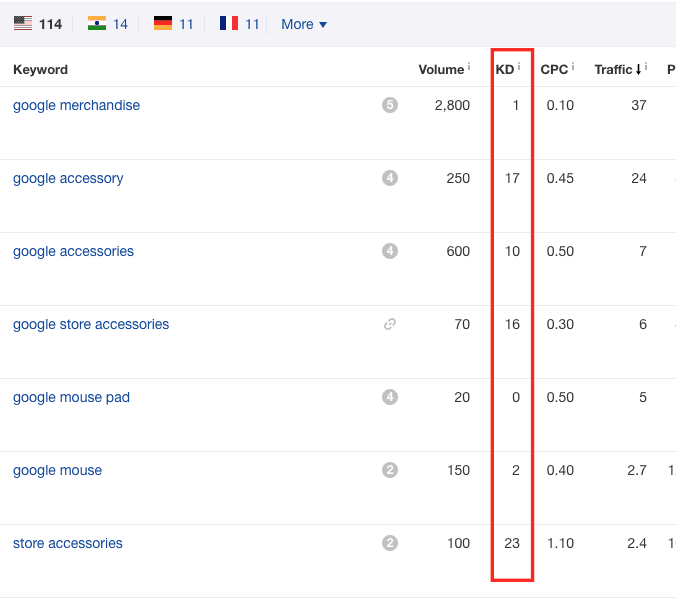This screenshot has height=603, width=676.
Task: Click the SERP features badge for google merchandise
Action: [389, 105]
